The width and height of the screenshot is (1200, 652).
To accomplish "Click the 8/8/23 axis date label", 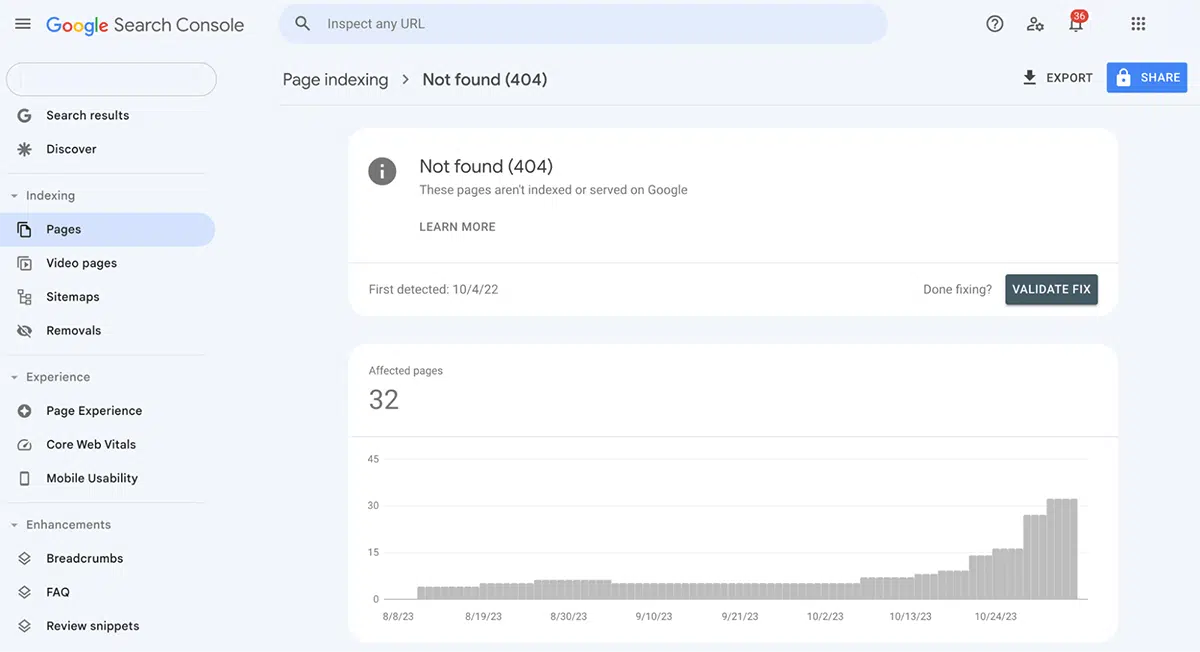I will [x=398, y=617].
